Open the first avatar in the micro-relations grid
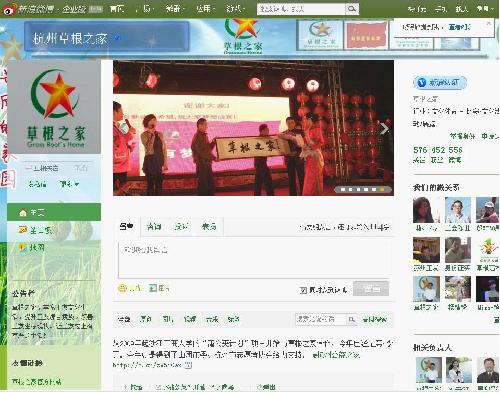This screenshot has height=393, width=500. 426,210
